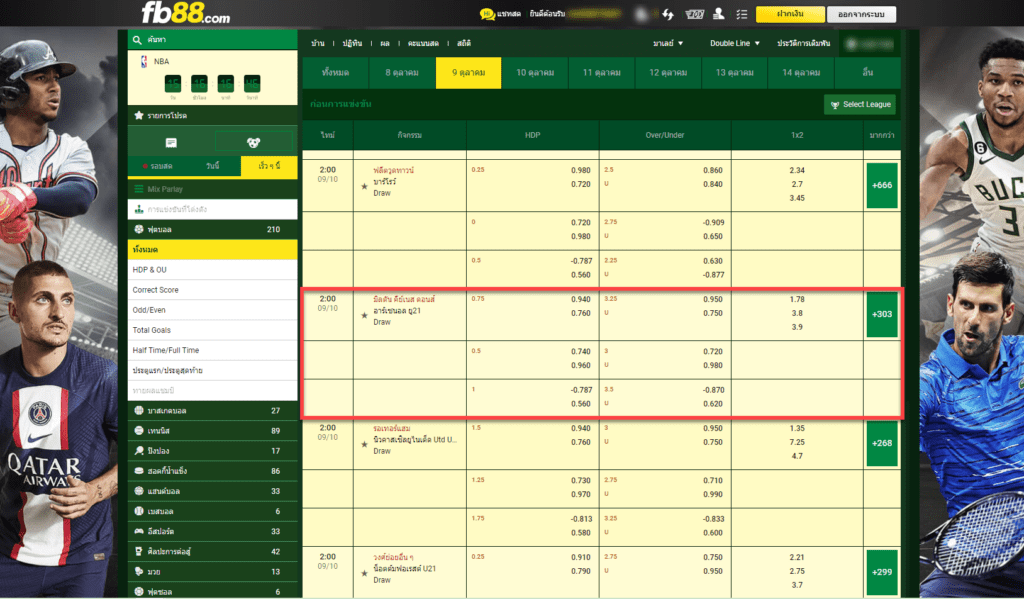Favorite the +299 match using its star

(364, 574)
